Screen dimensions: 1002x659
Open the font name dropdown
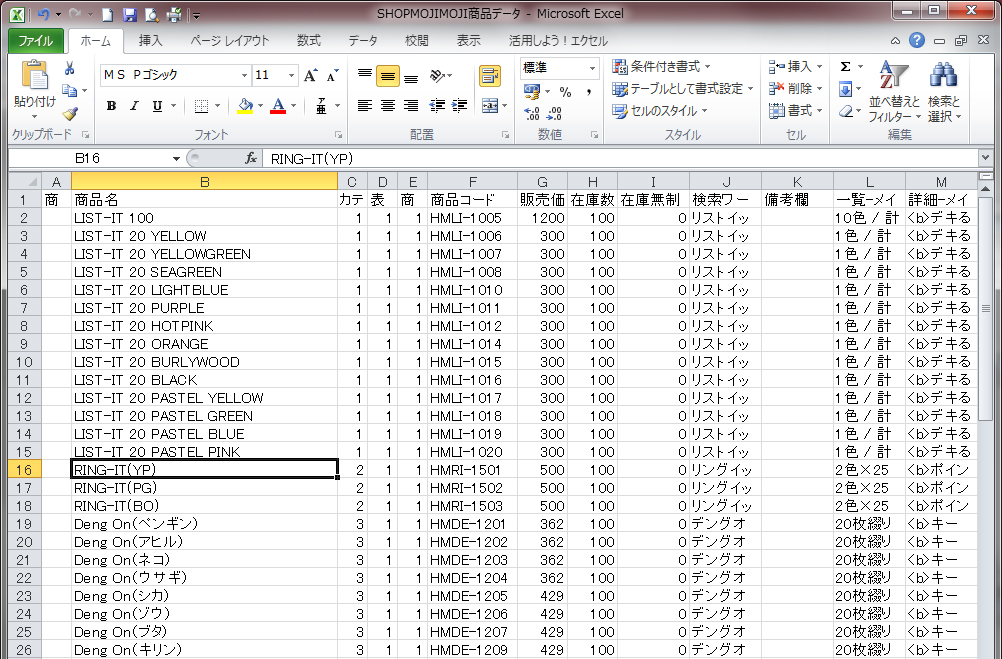[244, 75]
